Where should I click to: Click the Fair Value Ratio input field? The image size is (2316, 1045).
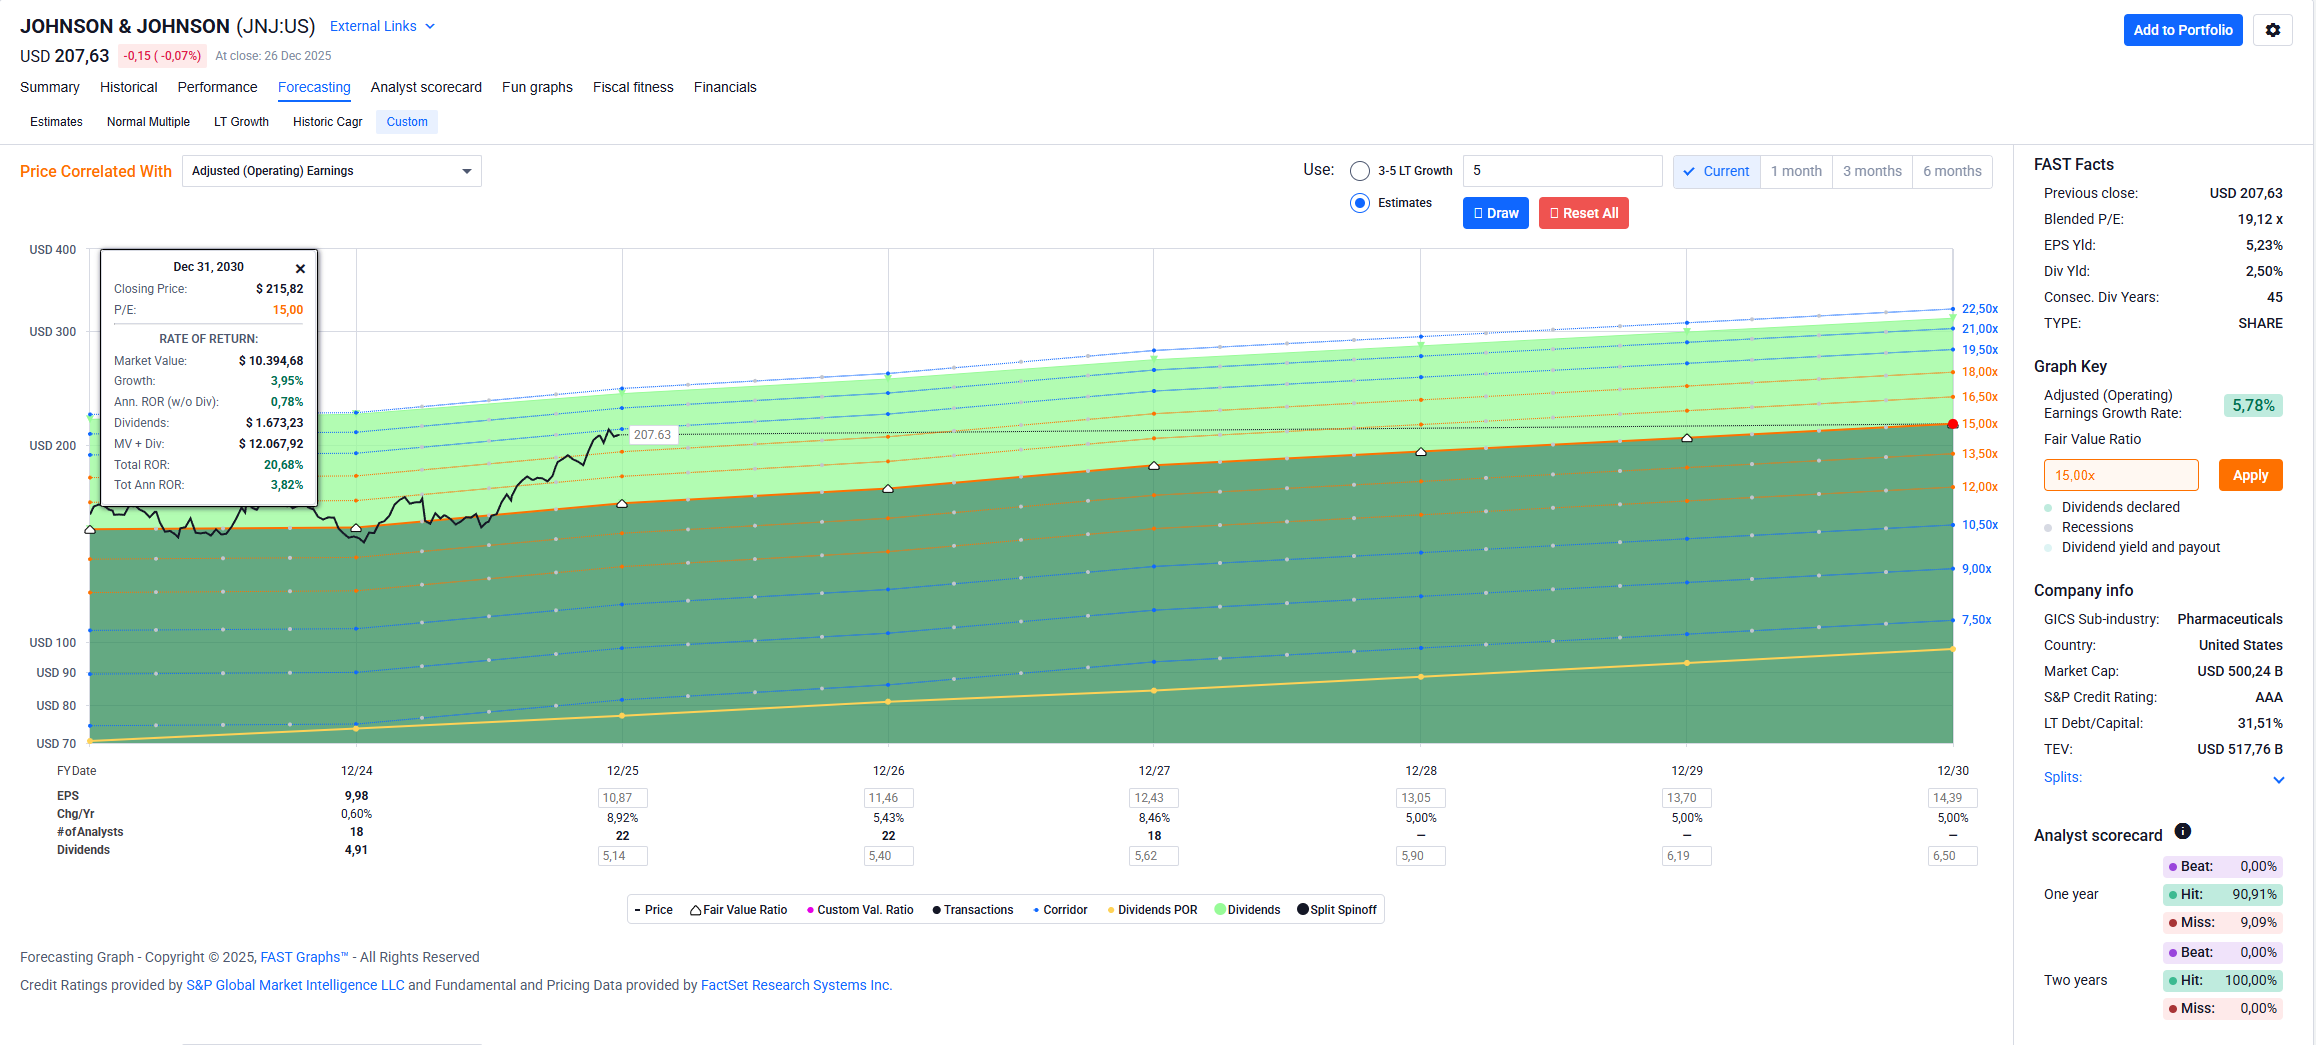coord(2120,475)
